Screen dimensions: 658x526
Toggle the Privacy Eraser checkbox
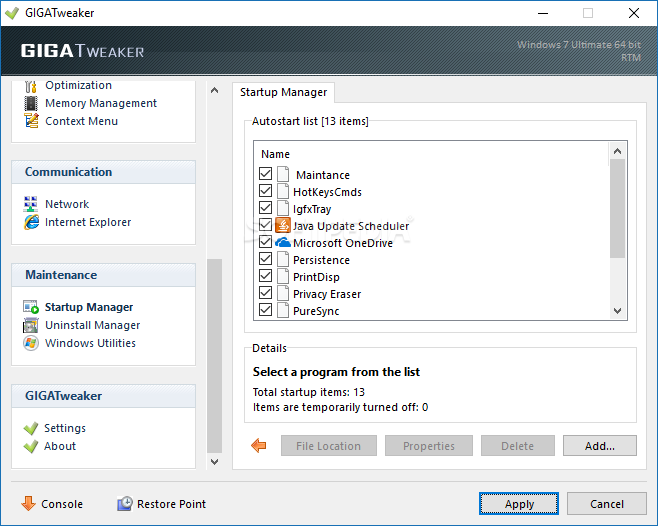[x=265, y=293]
